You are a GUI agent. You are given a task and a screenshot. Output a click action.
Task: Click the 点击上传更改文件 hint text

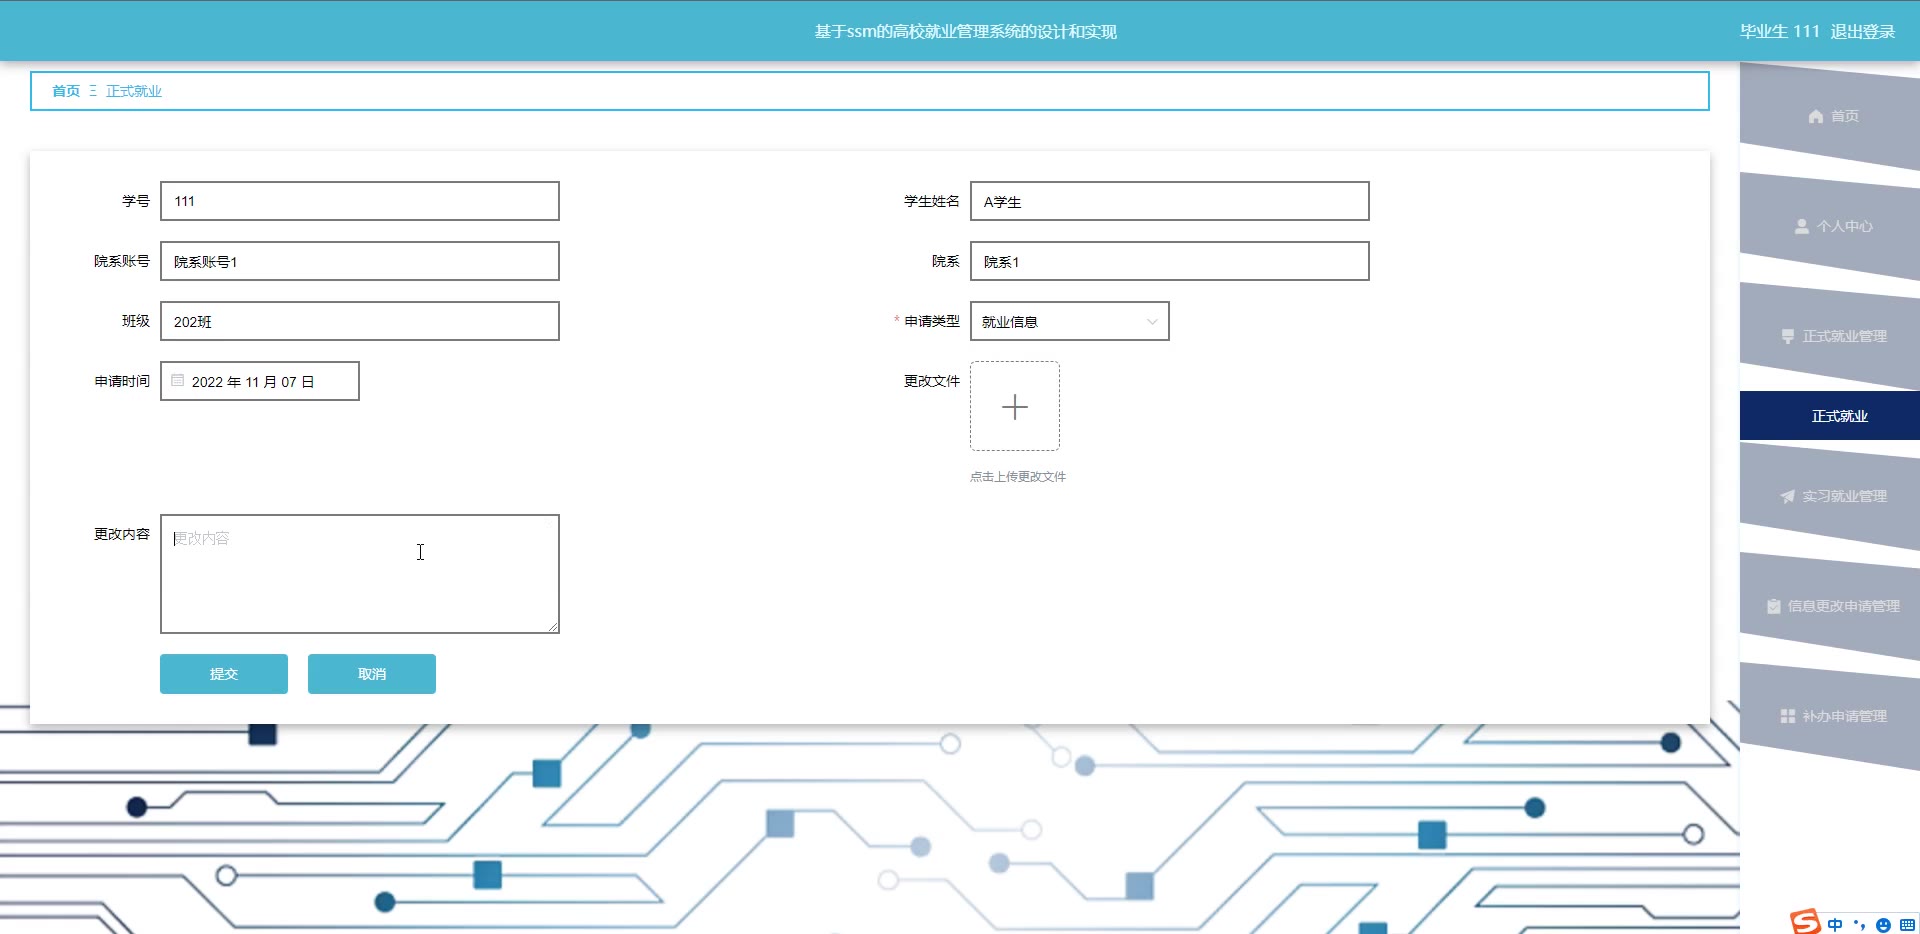(1018, 477)
